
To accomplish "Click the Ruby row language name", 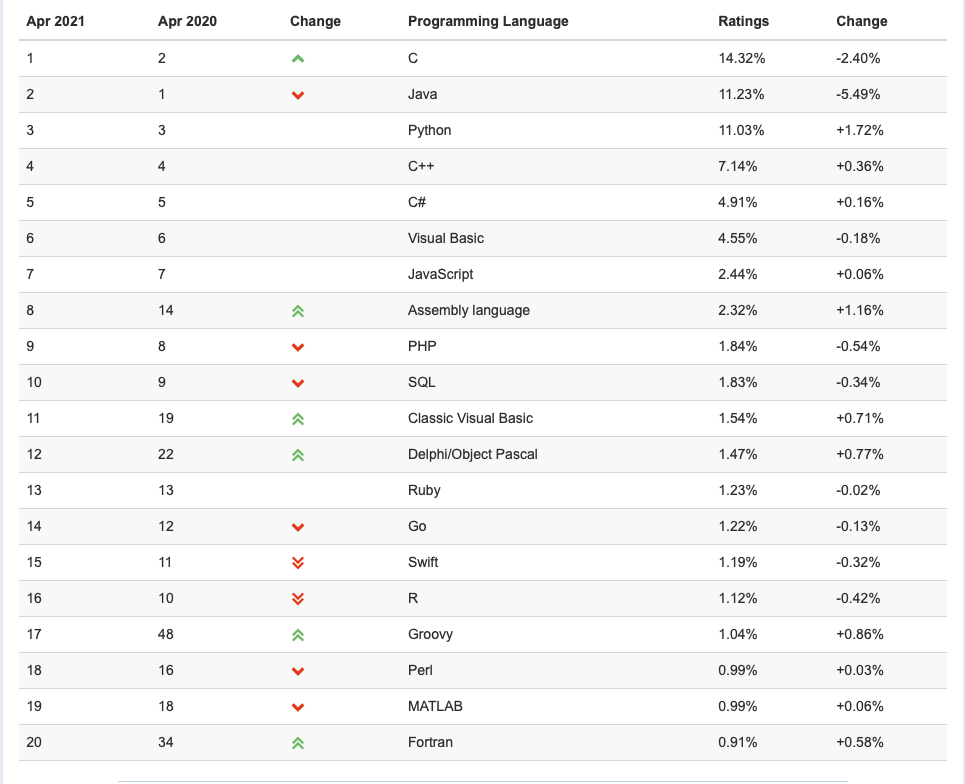I will point(424,490).
